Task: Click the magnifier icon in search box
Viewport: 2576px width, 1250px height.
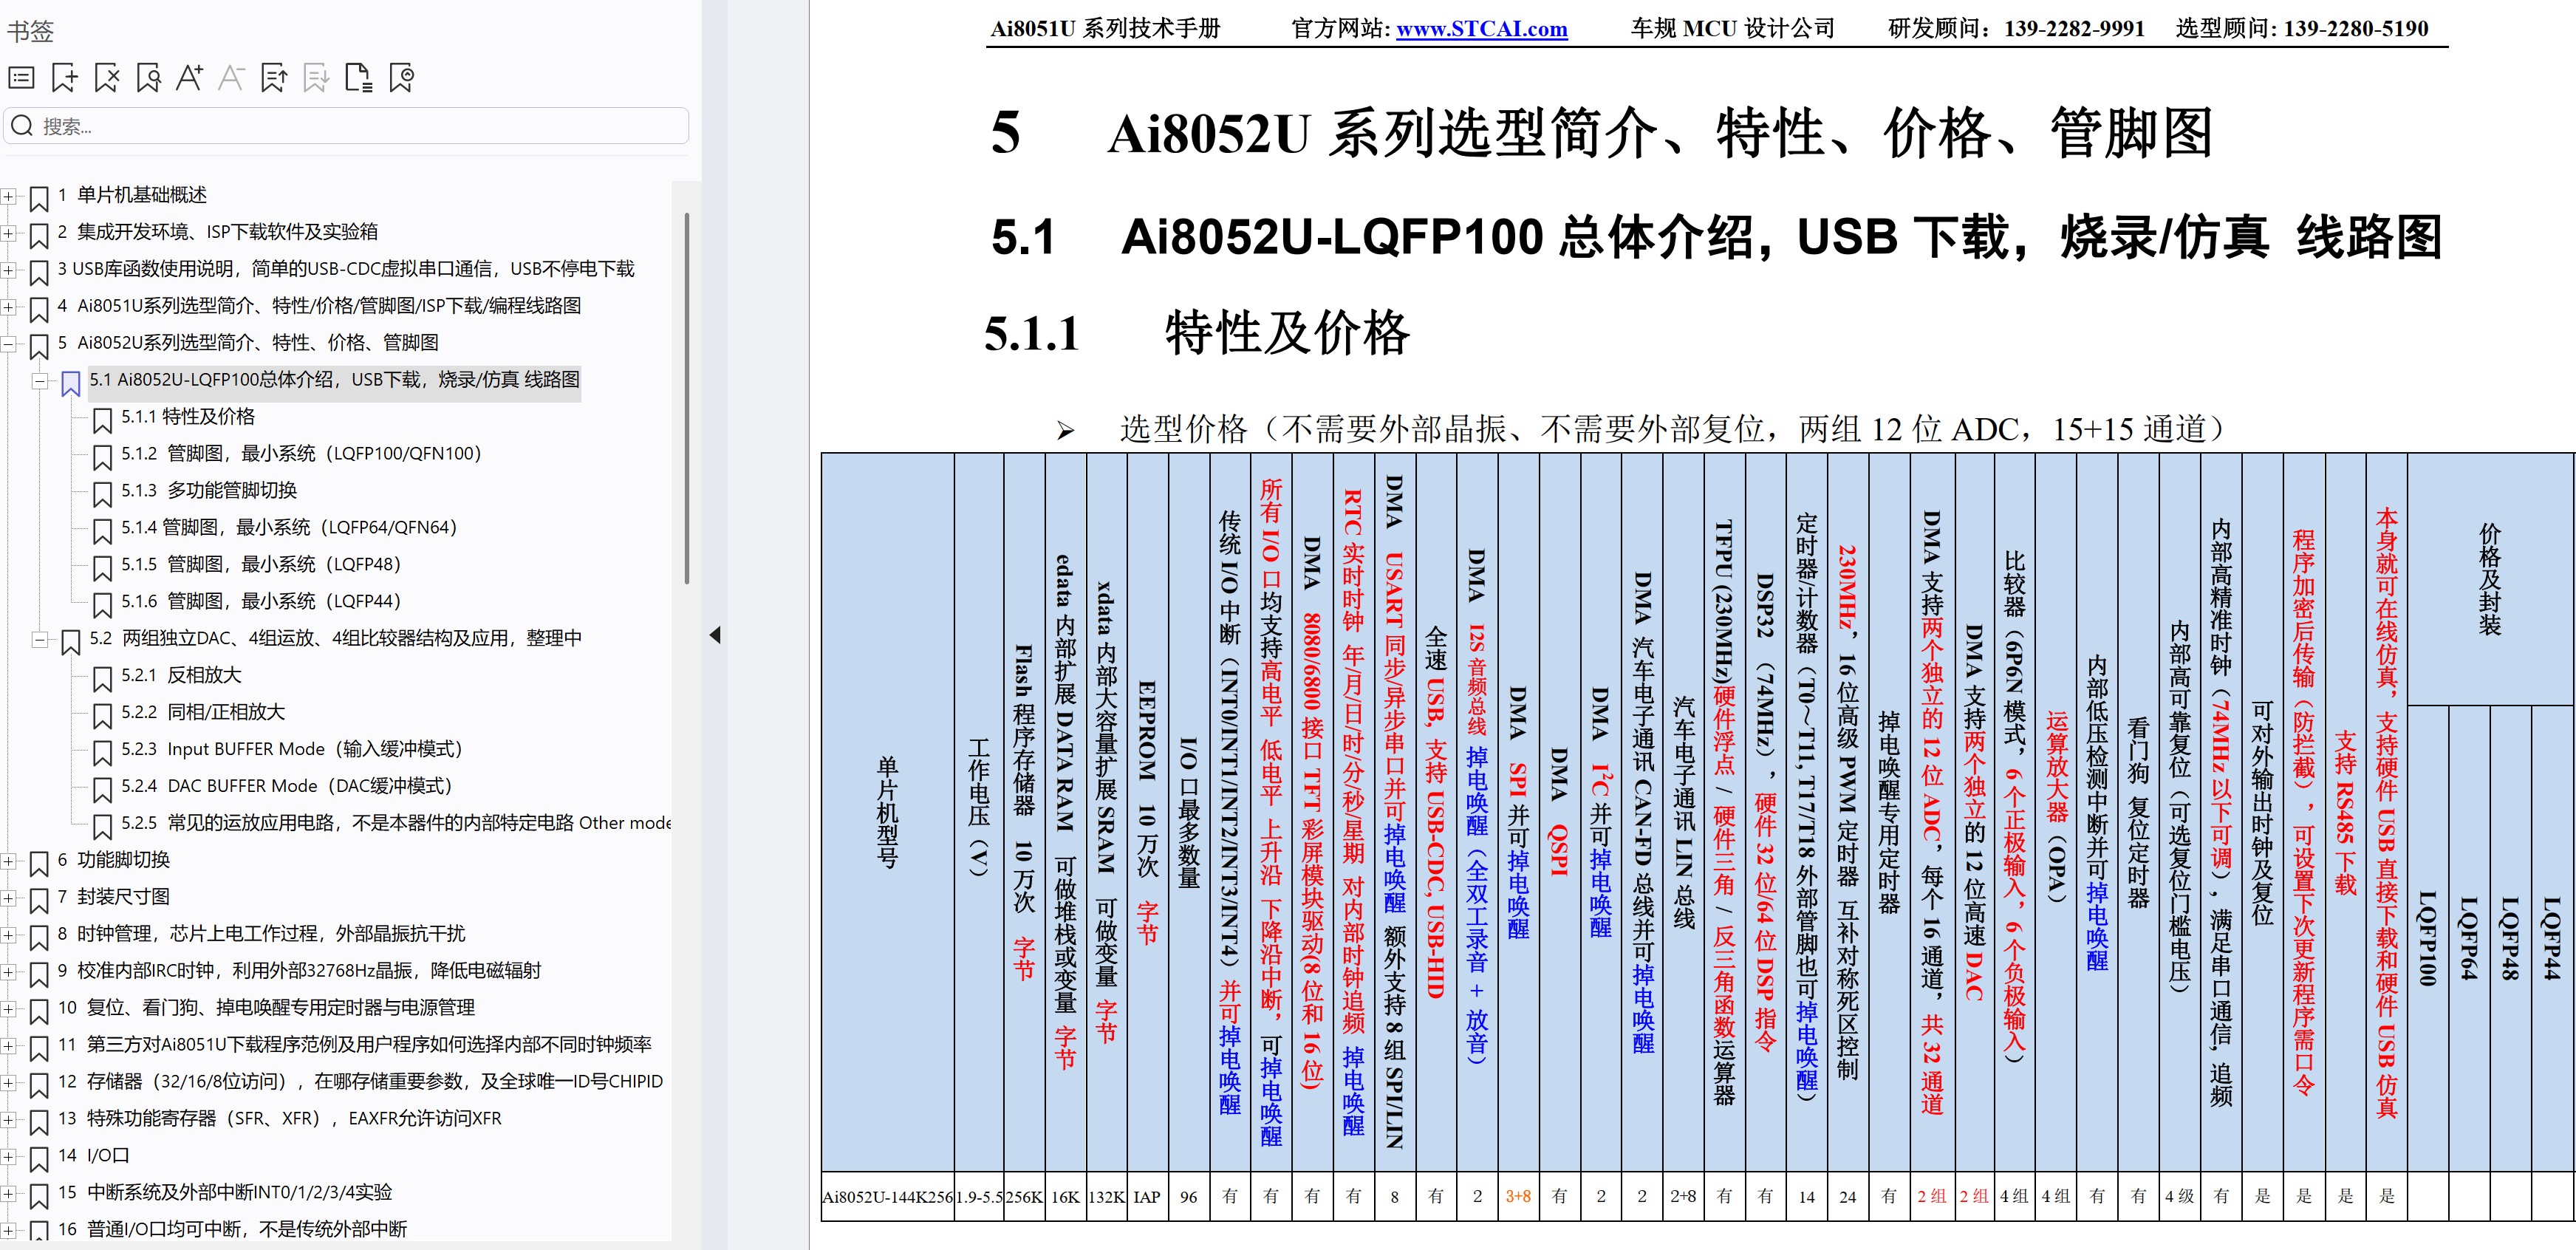Action: 22,126
